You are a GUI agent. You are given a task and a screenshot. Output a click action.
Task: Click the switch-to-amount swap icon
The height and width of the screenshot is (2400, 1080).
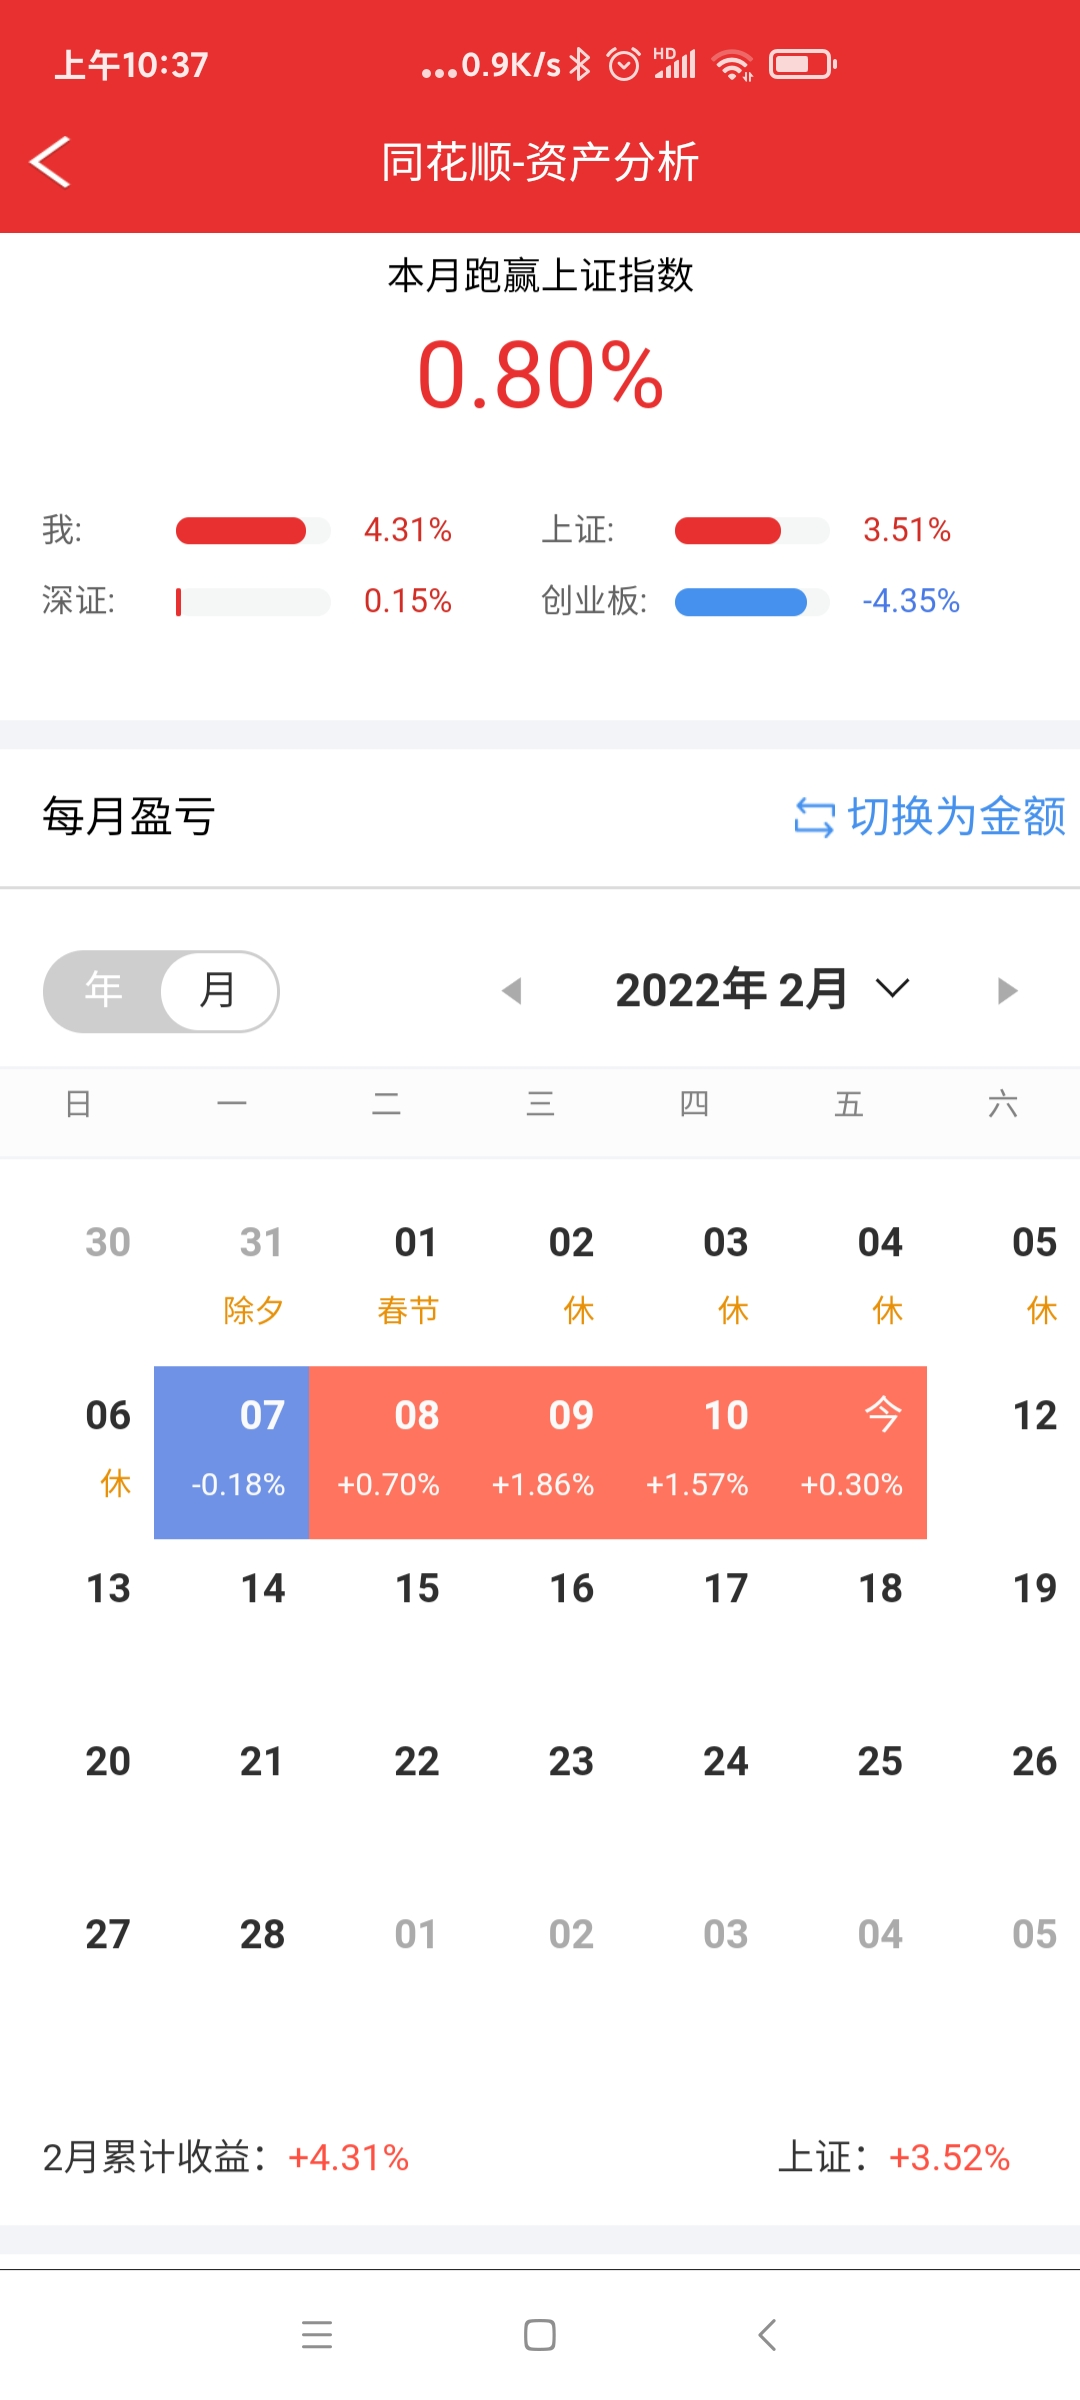coord(814,818)
